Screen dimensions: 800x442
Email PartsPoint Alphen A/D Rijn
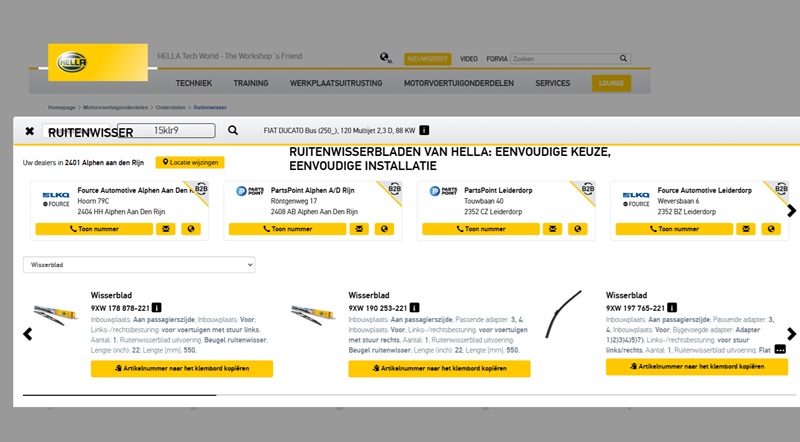359,229
